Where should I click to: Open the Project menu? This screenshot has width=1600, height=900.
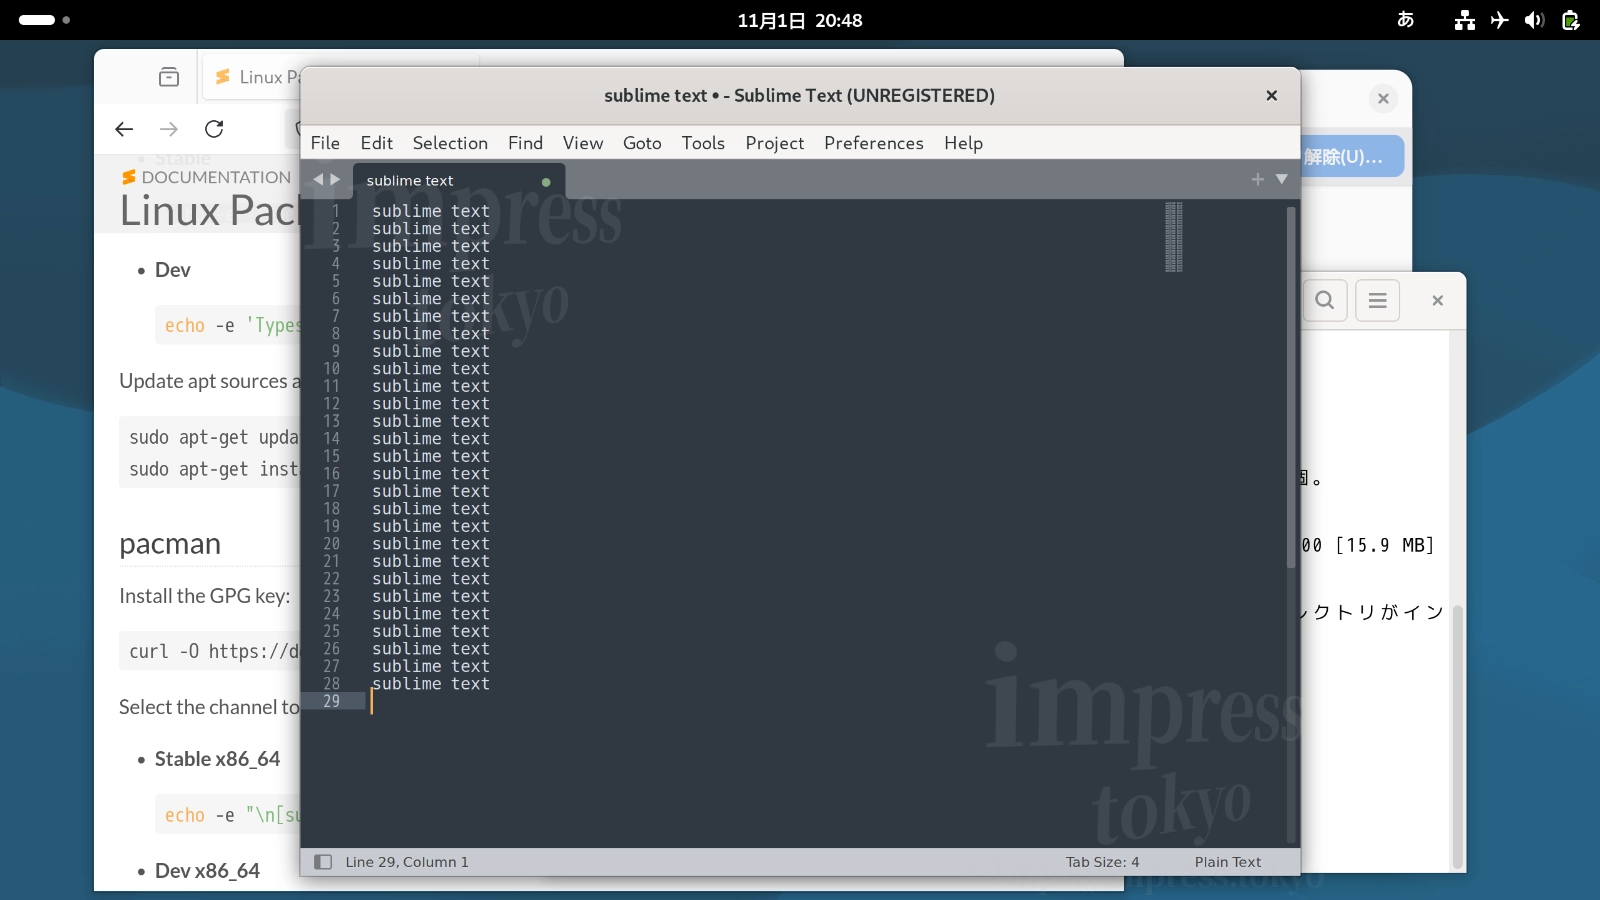(775, 143)
